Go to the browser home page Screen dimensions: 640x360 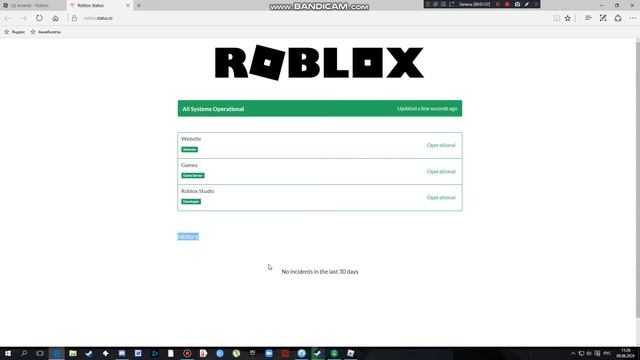pos(56,18)
